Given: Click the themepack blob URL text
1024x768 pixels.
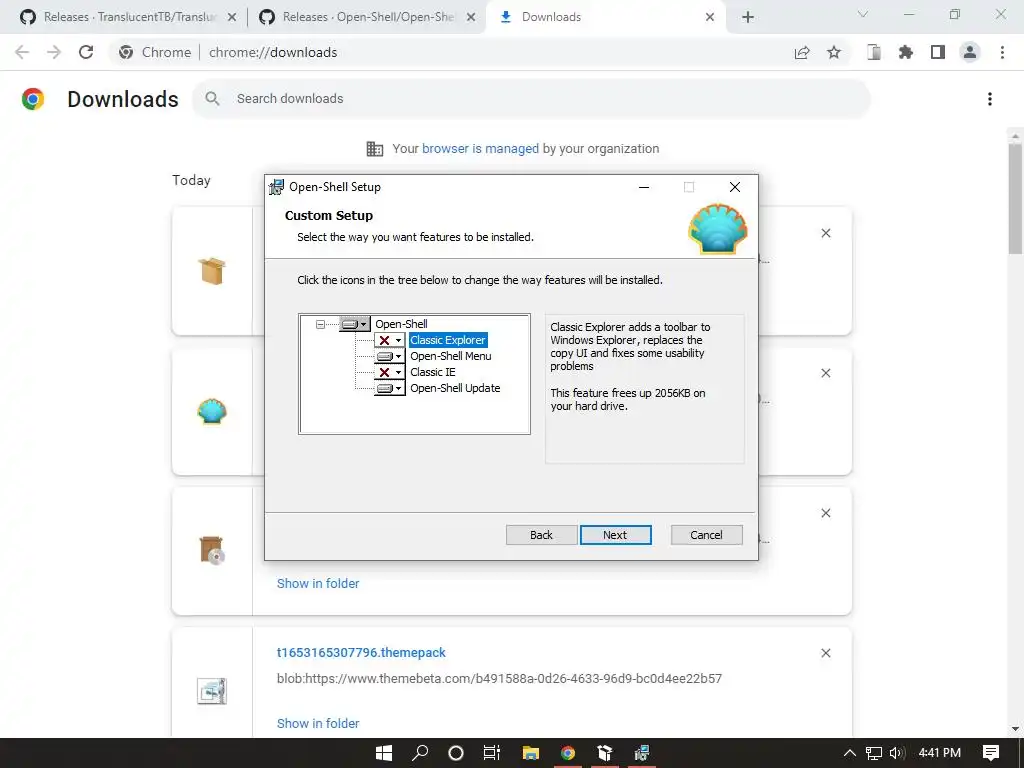Looking at the screenshot, I should tap(500, 679).
